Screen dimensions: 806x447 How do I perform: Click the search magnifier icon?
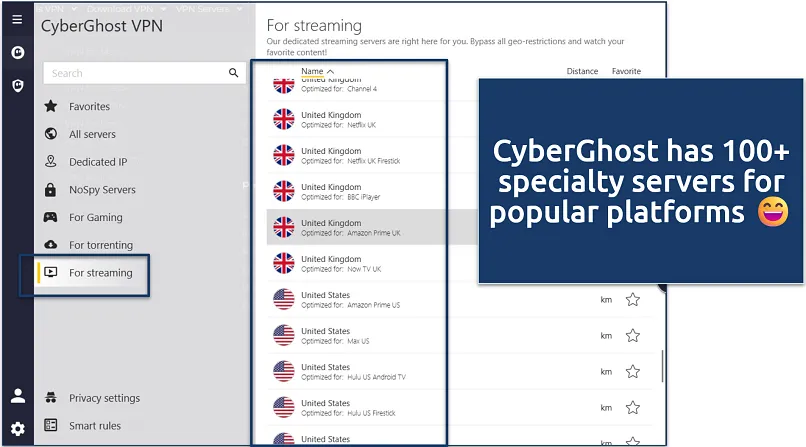coord(233,73)
